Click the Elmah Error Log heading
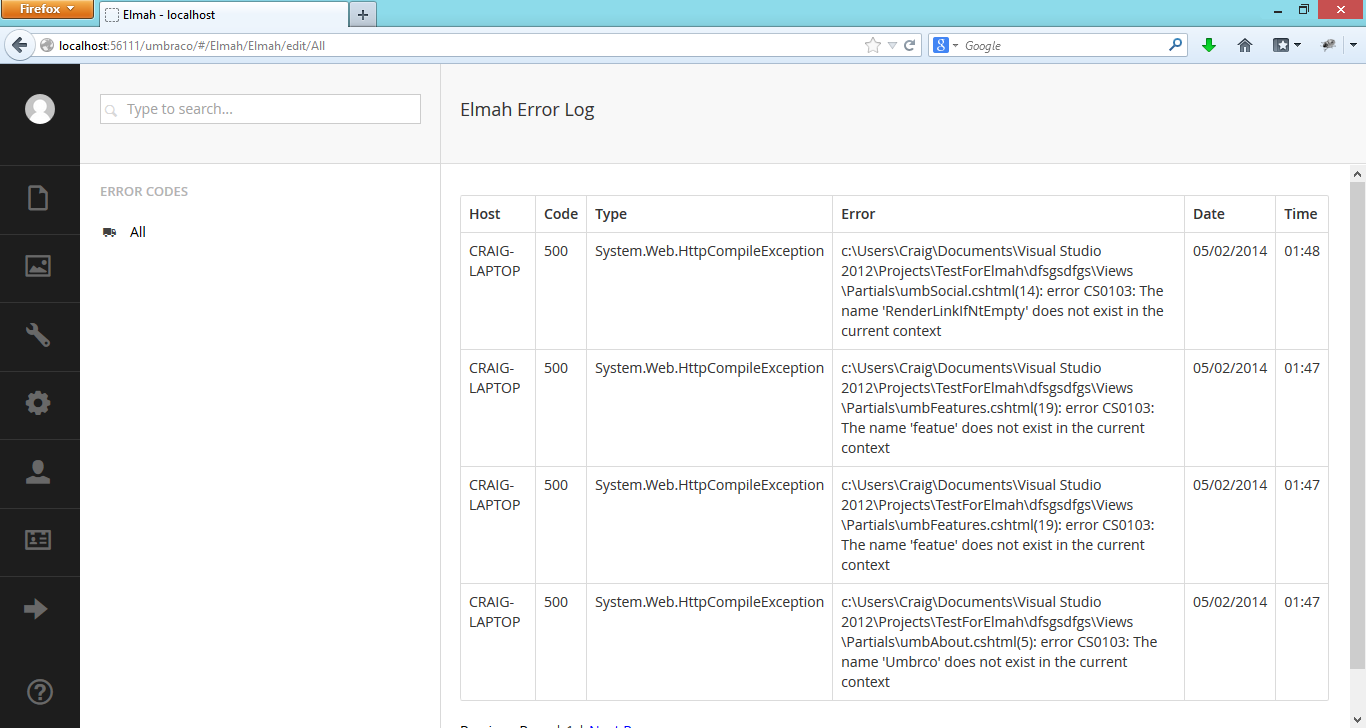The image size is (1366, 728). coord(527,110)
